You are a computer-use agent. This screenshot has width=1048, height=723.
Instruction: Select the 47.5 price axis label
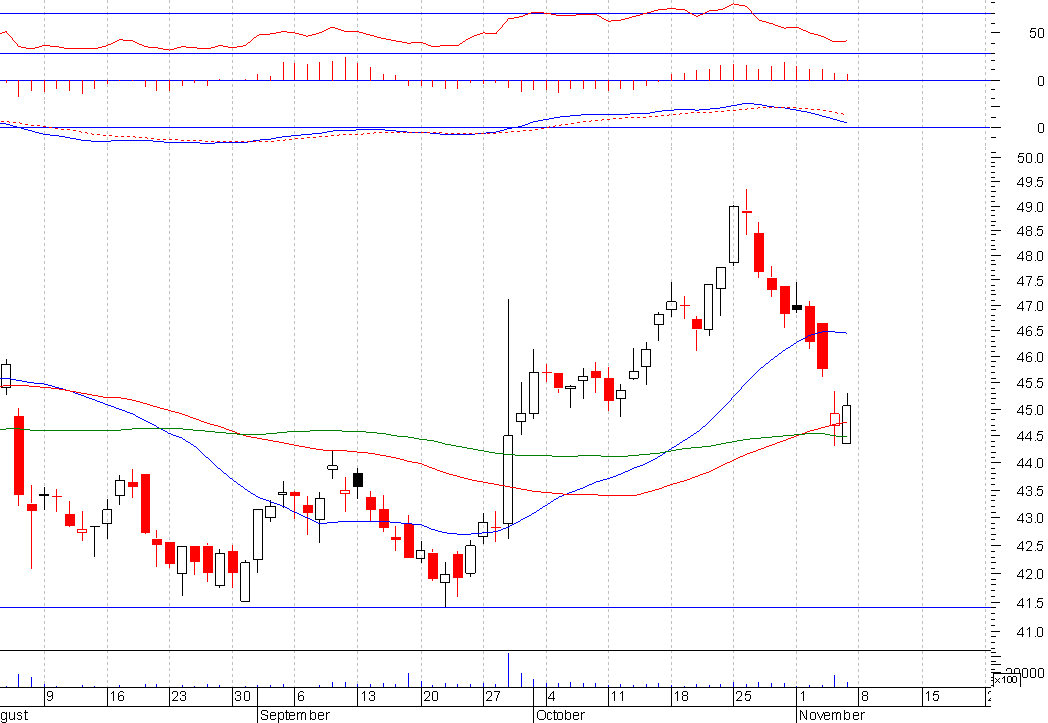coord(1030,281)
